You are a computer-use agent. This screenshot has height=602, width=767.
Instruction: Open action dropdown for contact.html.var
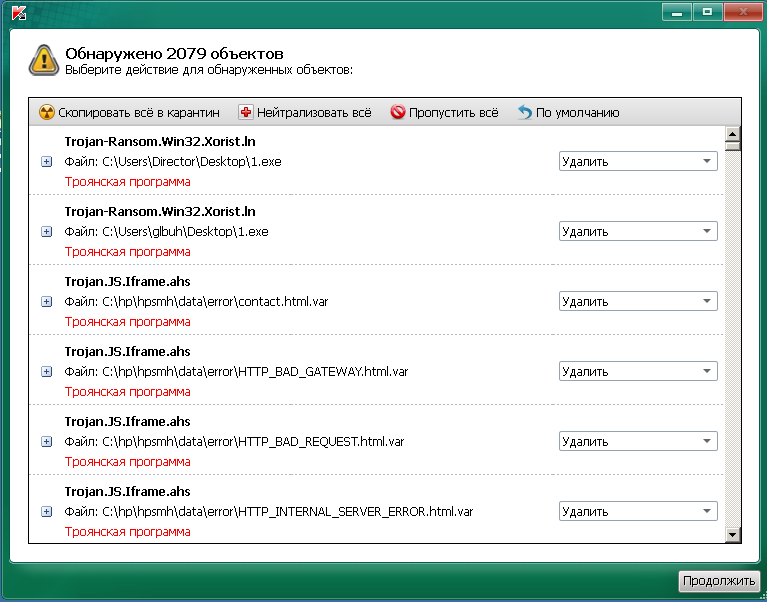click(637, 302)
